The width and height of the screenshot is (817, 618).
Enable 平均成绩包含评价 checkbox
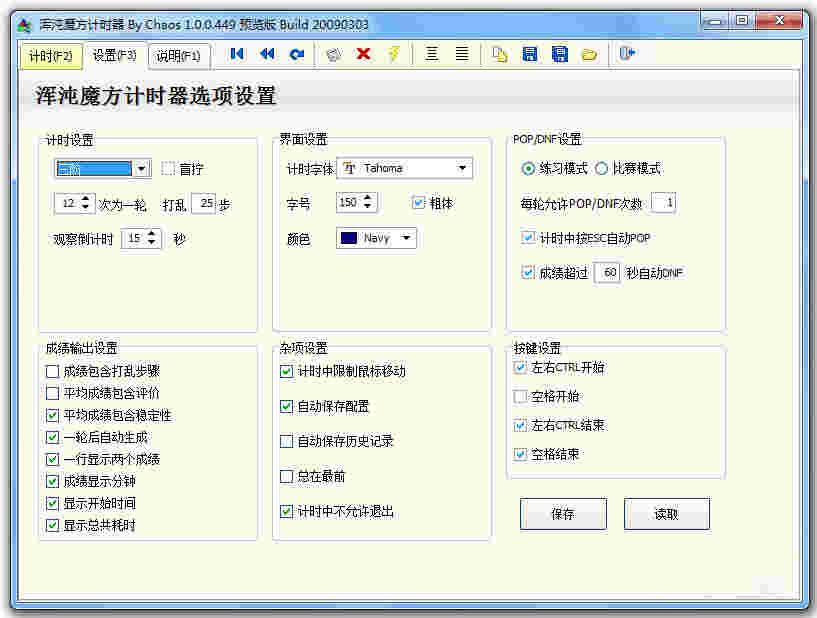coord(53,393)
